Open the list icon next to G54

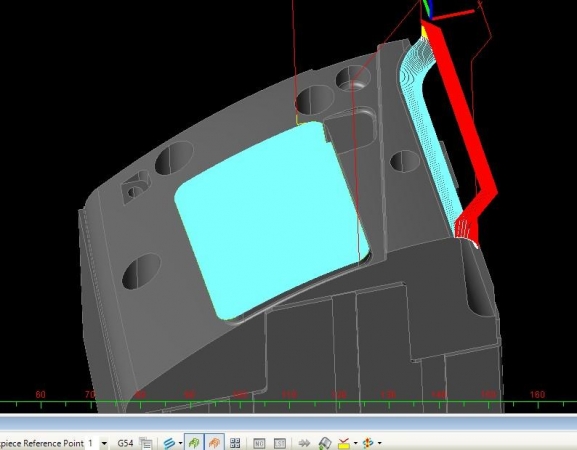tap(146, 443)
